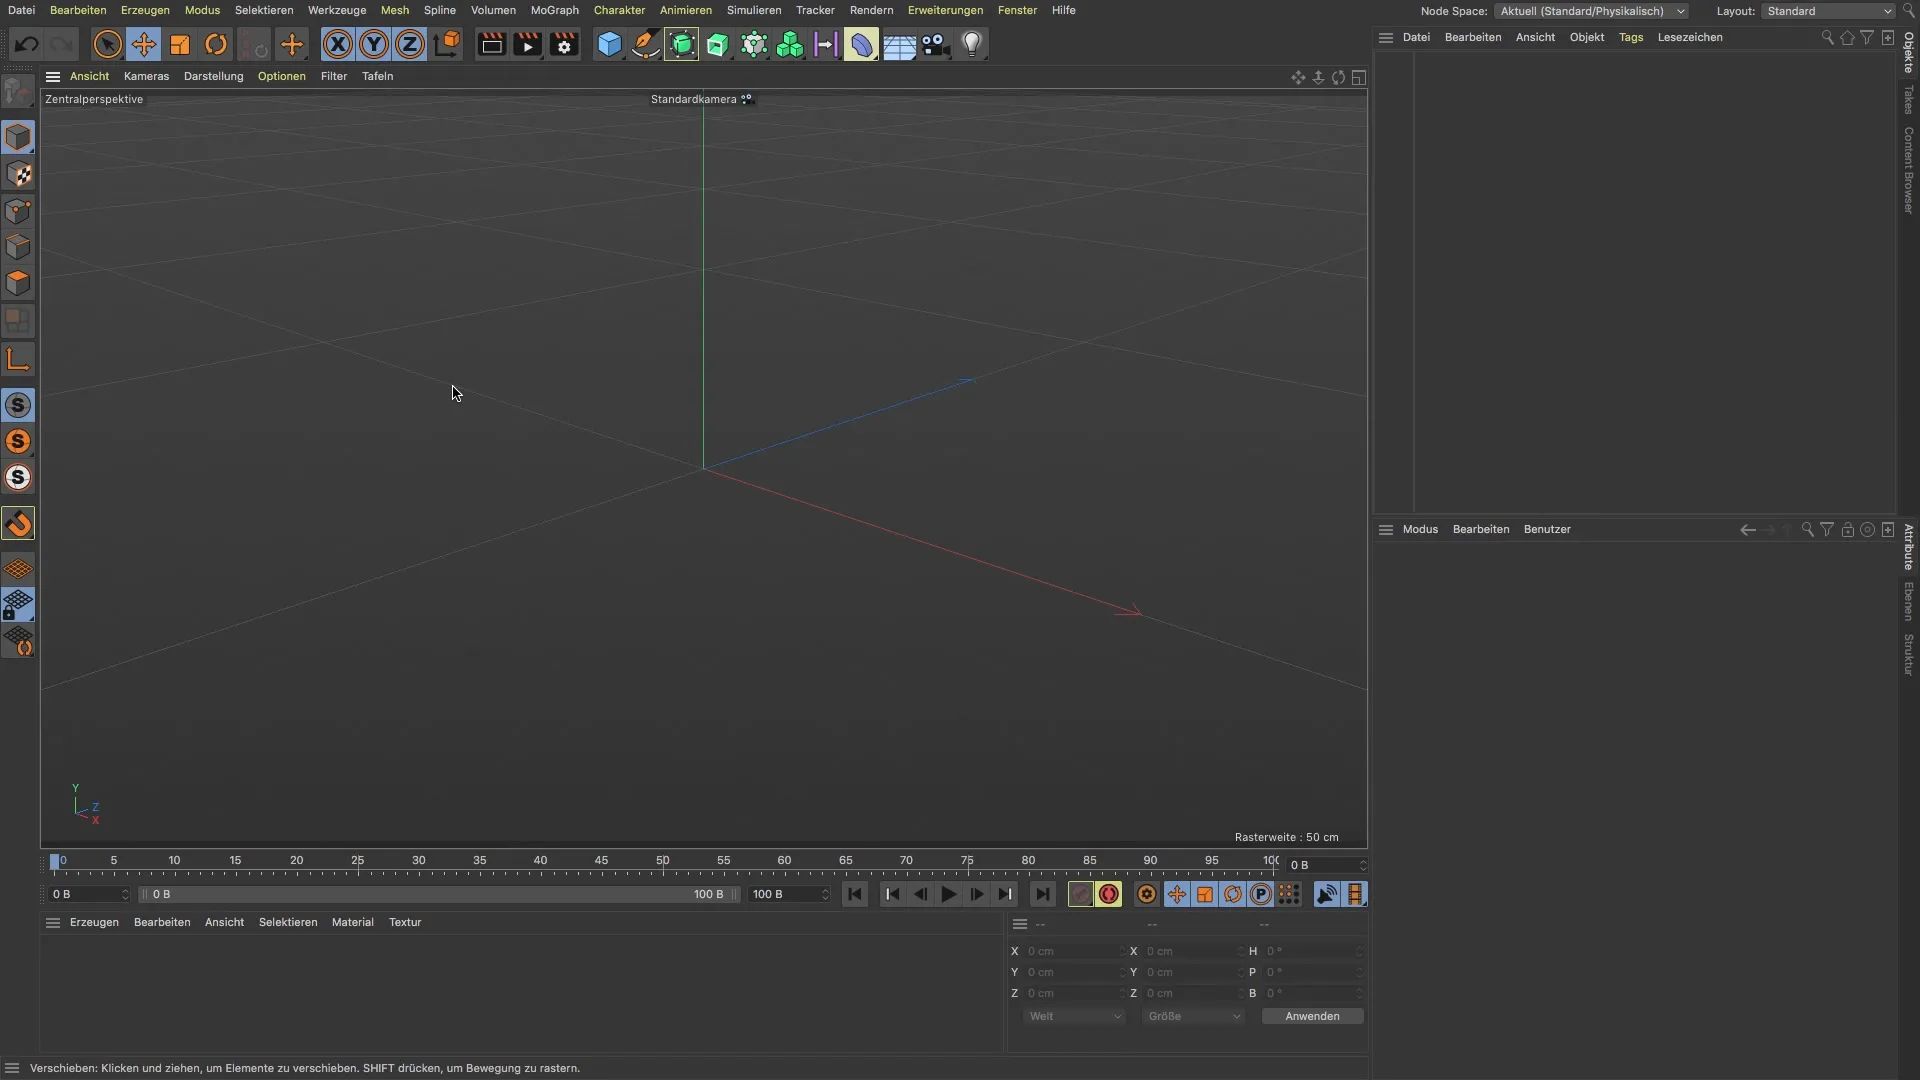Viewport: 1920px width, 1080px height.
Task: Toggle automatic keyframing
Action: (x=1109, y=894)
